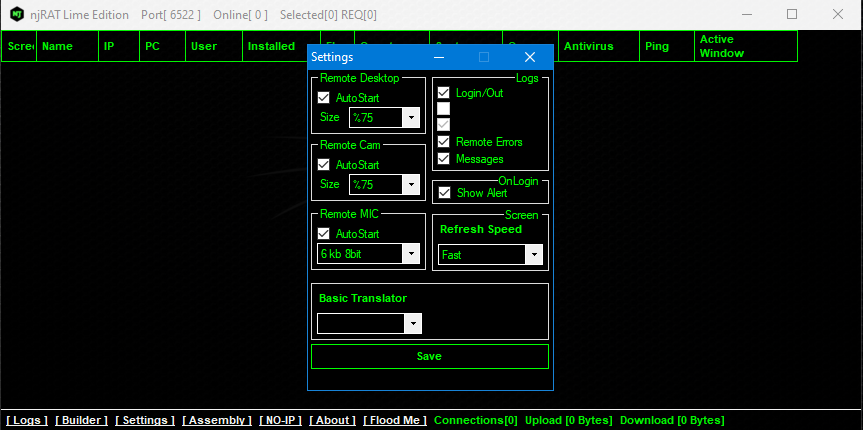Viewport: 863px width, 430px height.
Task: Minimize the Settings dialog
Action: tap(439, 57)
